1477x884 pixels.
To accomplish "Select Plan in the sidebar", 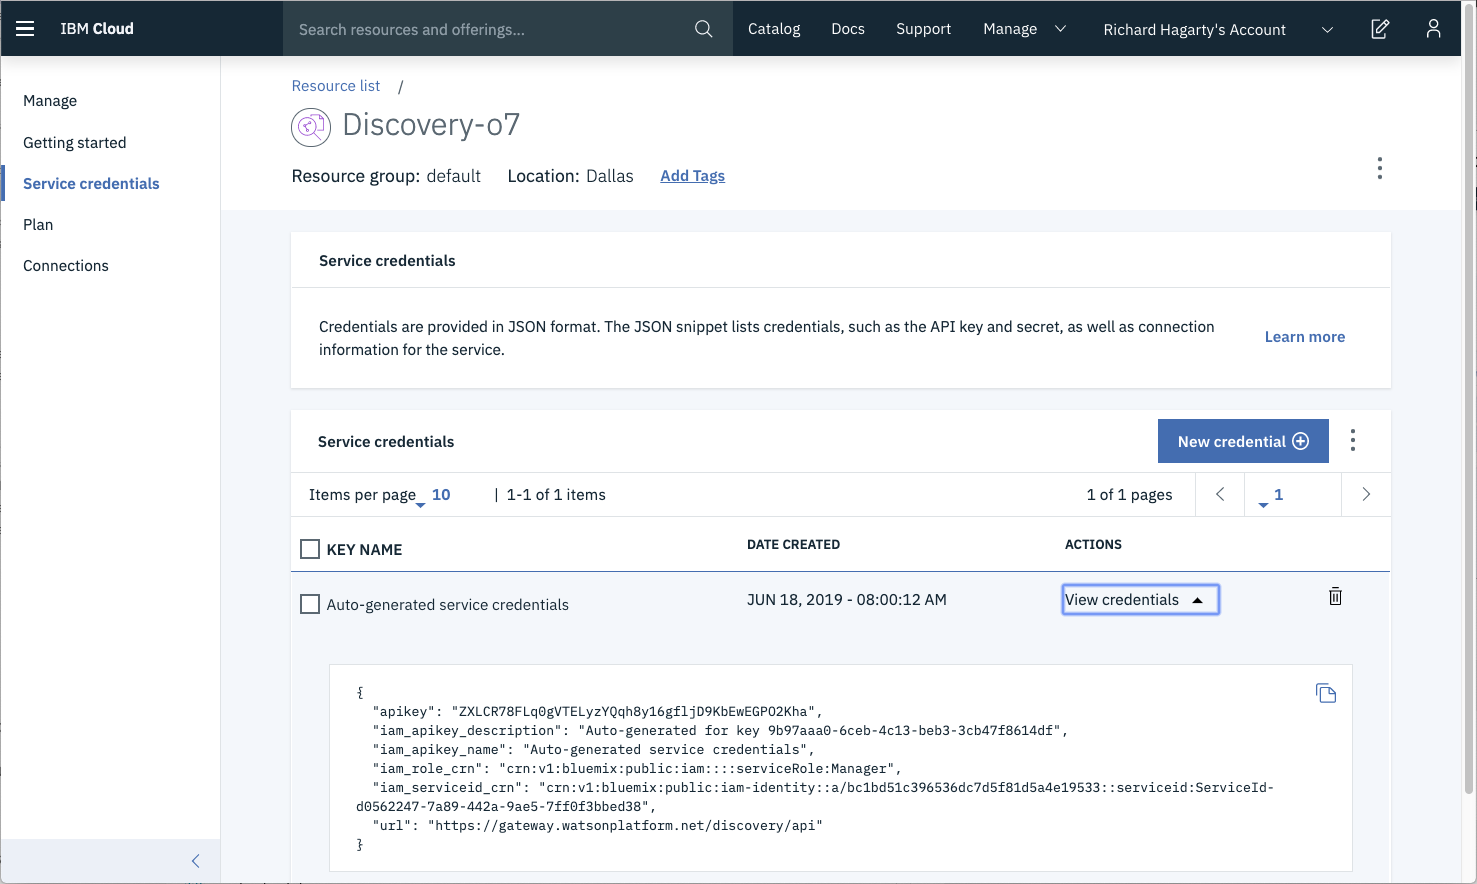I will click(x=38, y=225).
